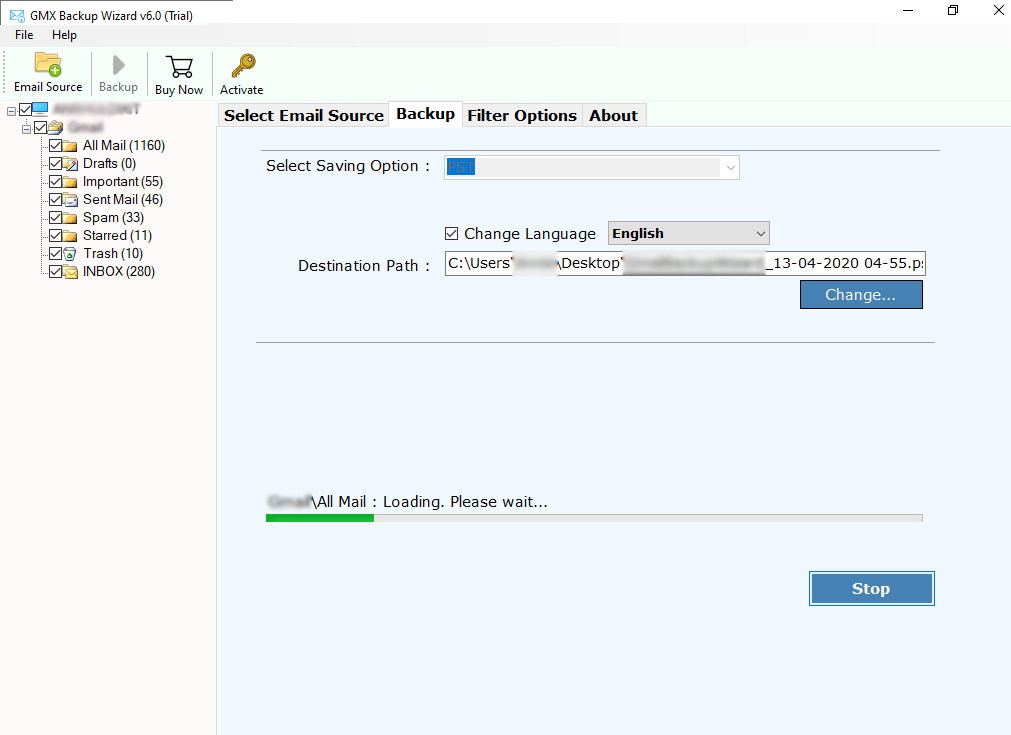Screen dimensions: 1011x735
Task: Collapse the blurred account tree node
Action: click(26, 129)
